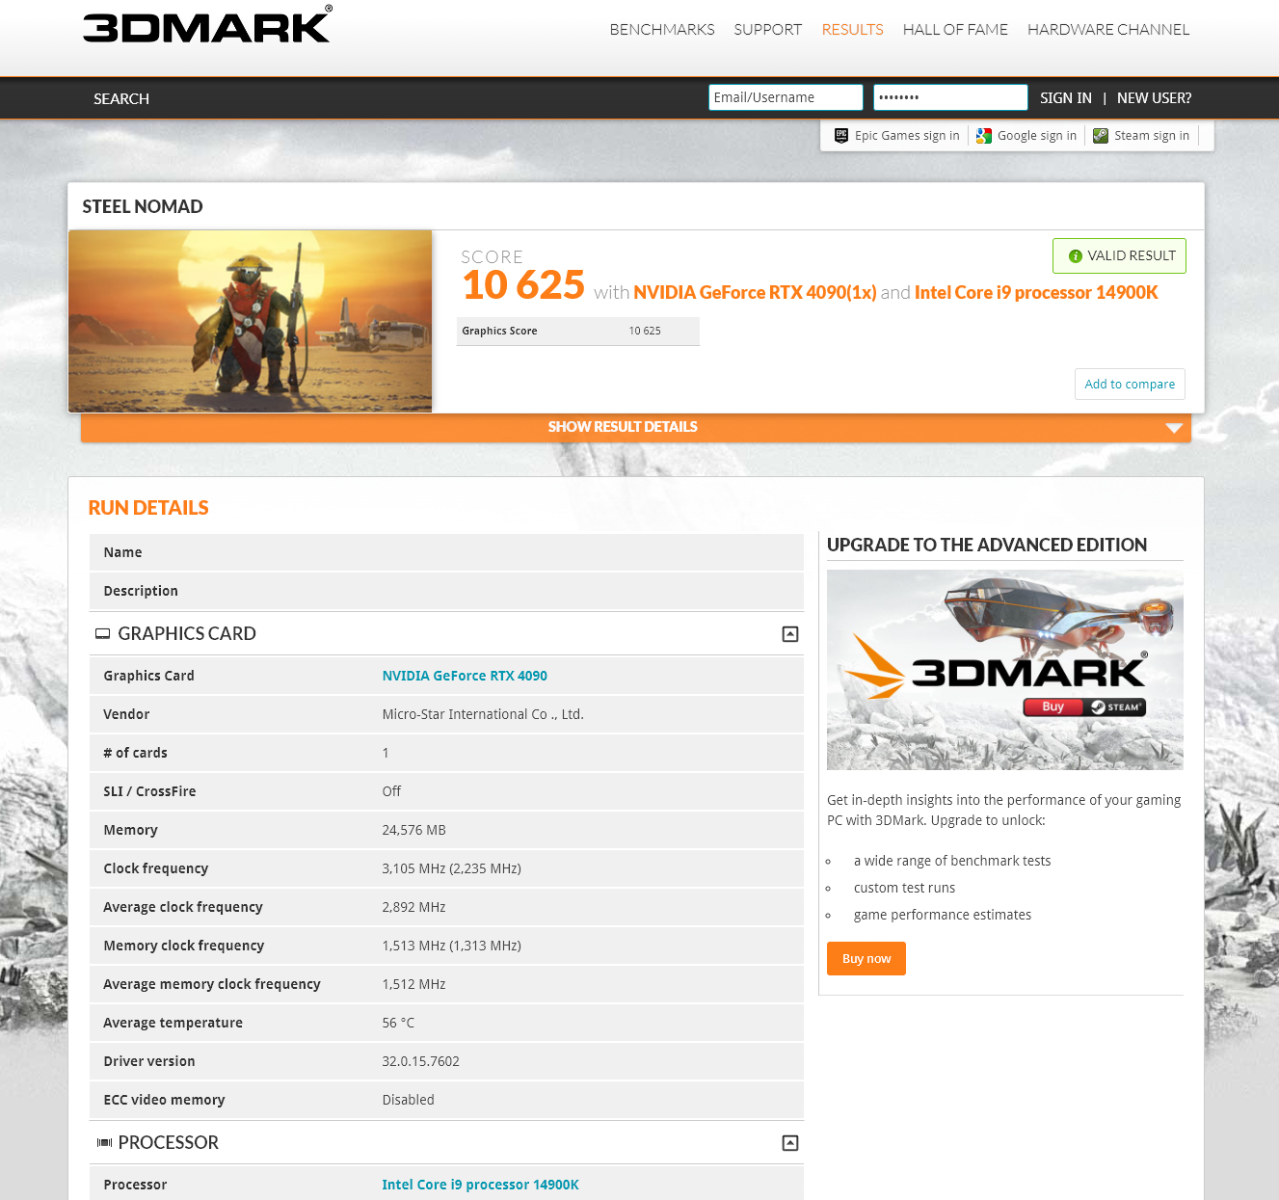Open HARDWARE CHANNEL page

click(x=1108, y=30)
